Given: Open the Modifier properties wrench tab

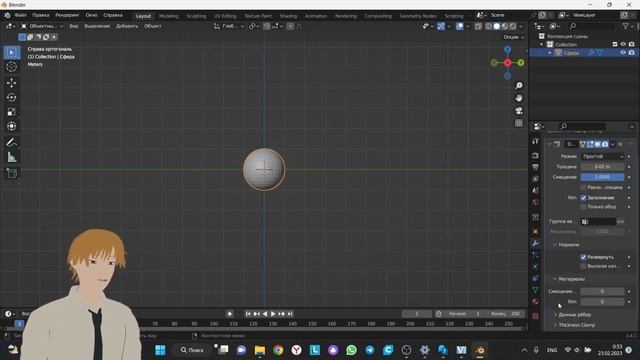Looking at the screenshot, I should (536, 243).
